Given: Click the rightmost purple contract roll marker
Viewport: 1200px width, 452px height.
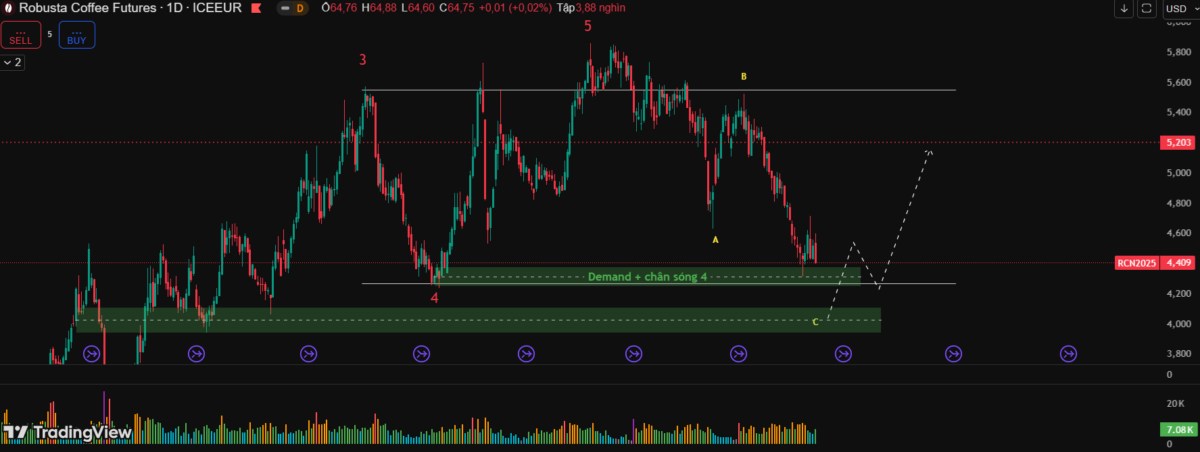Looking at the screenshot, I should 1068,353.
